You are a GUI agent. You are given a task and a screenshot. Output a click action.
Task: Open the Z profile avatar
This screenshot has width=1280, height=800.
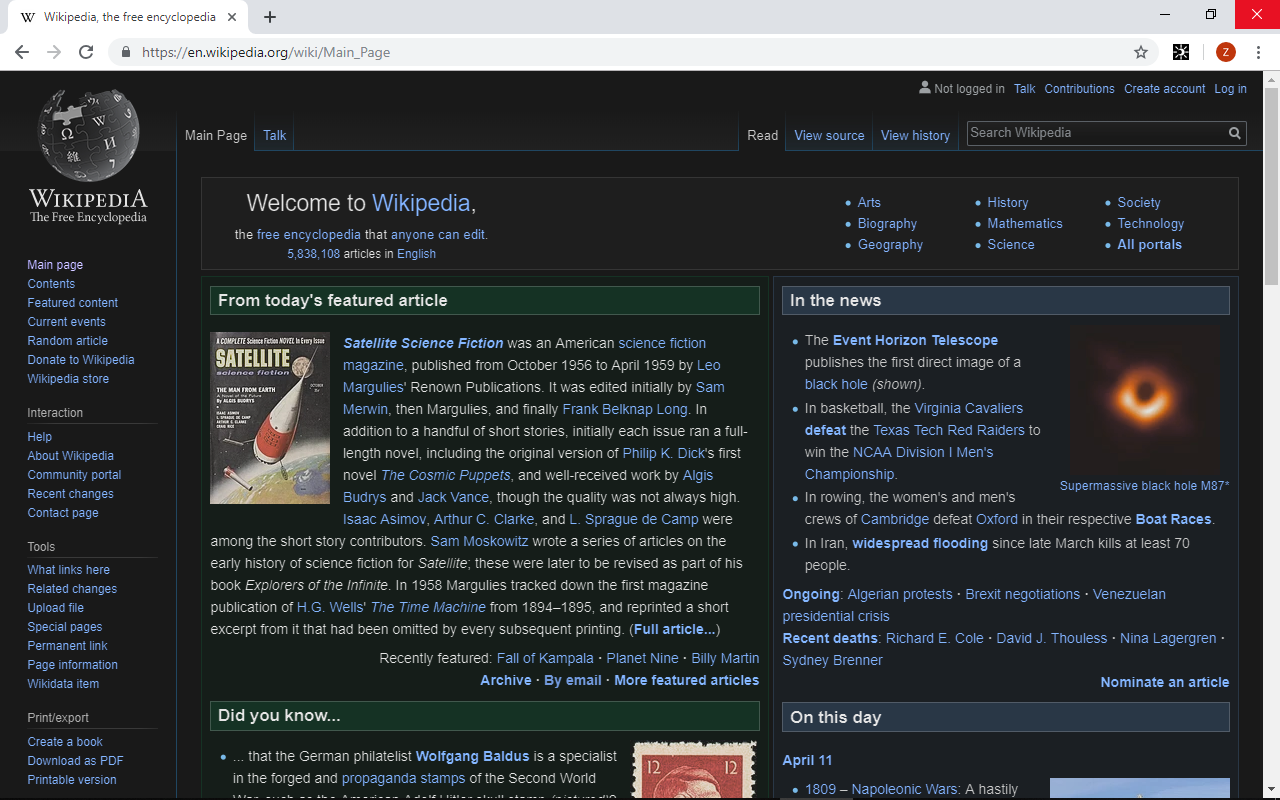click(1226, 52)
